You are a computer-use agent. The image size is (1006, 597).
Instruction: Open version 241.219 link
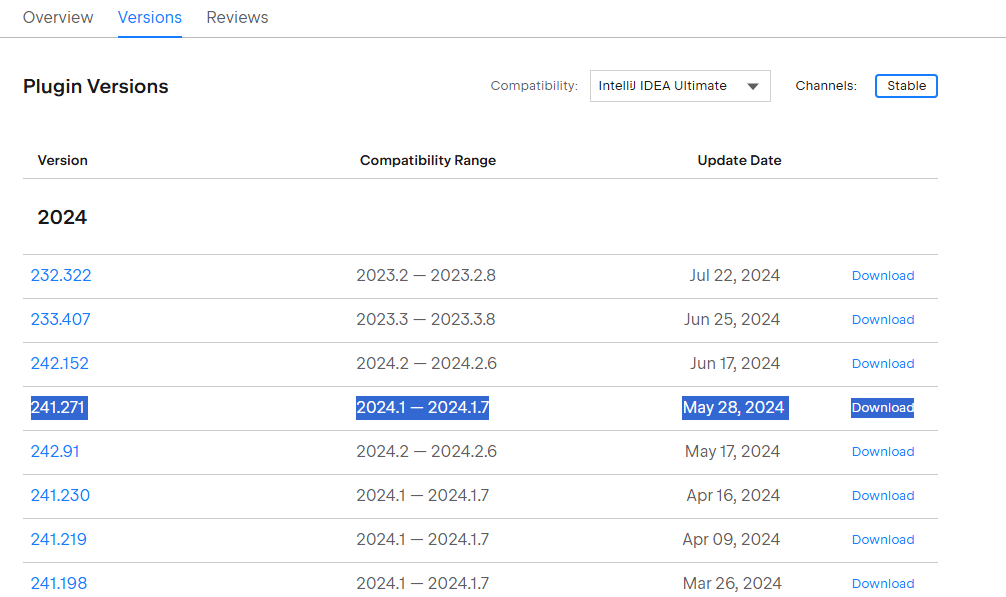[x=58, y=539]
